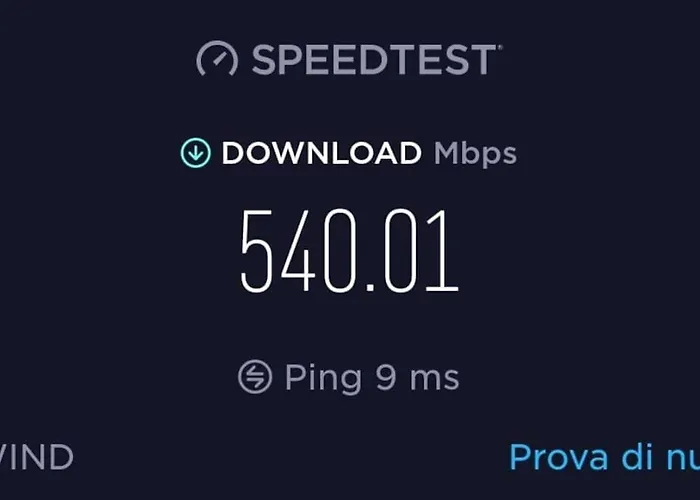
Task: Tap the word Prova in the retry link
Action: click(558, 457)
